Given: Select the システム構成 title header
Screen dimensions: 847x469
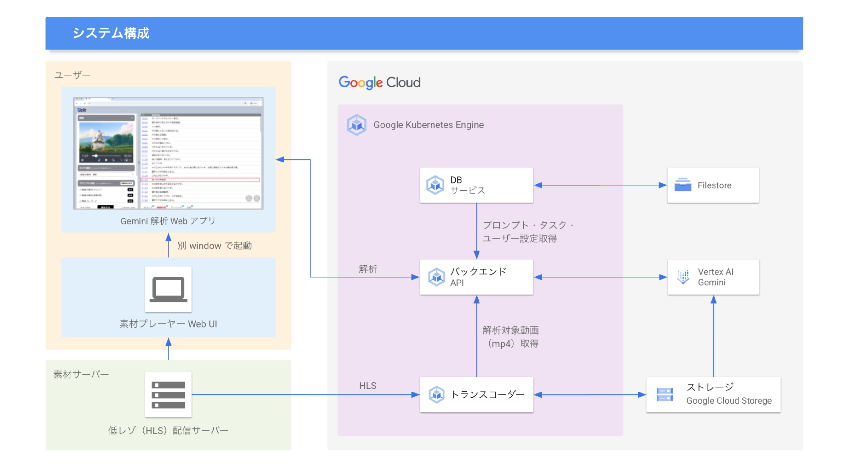Looking at the screenshot, I should click(x=111, y=33).
